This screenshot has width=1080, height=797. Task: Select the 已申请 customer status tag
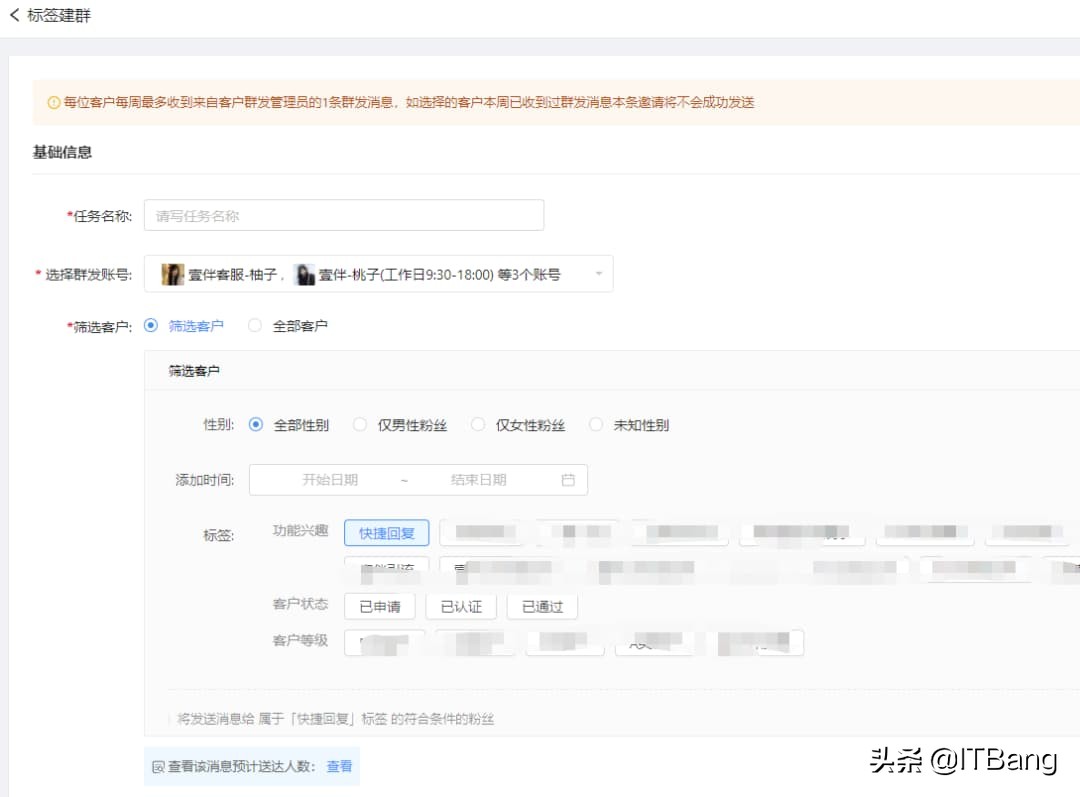pyautogui.click(x=380, y=606)
